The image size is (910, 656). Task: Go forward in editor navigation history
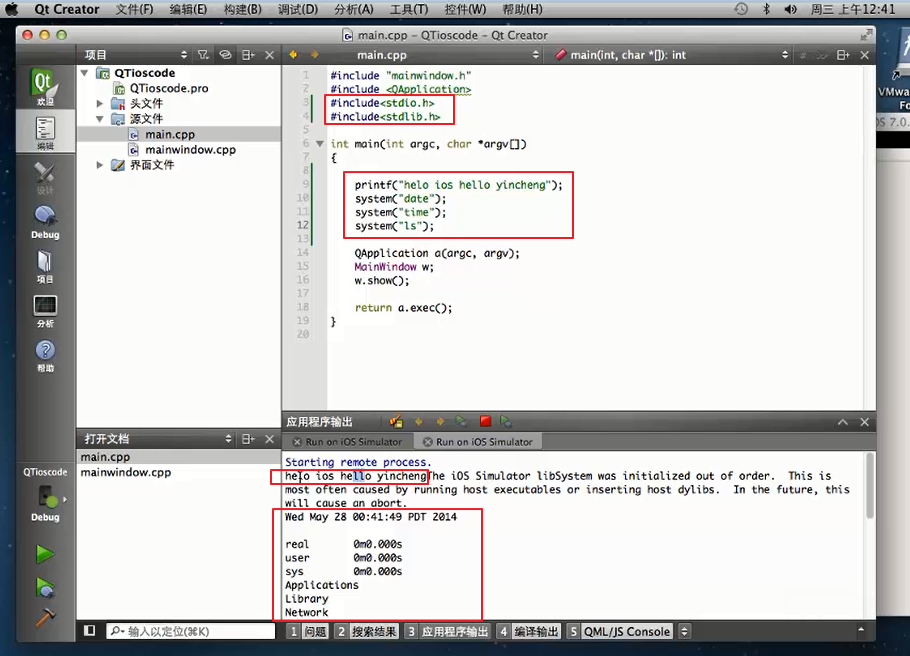click(315, 55)
